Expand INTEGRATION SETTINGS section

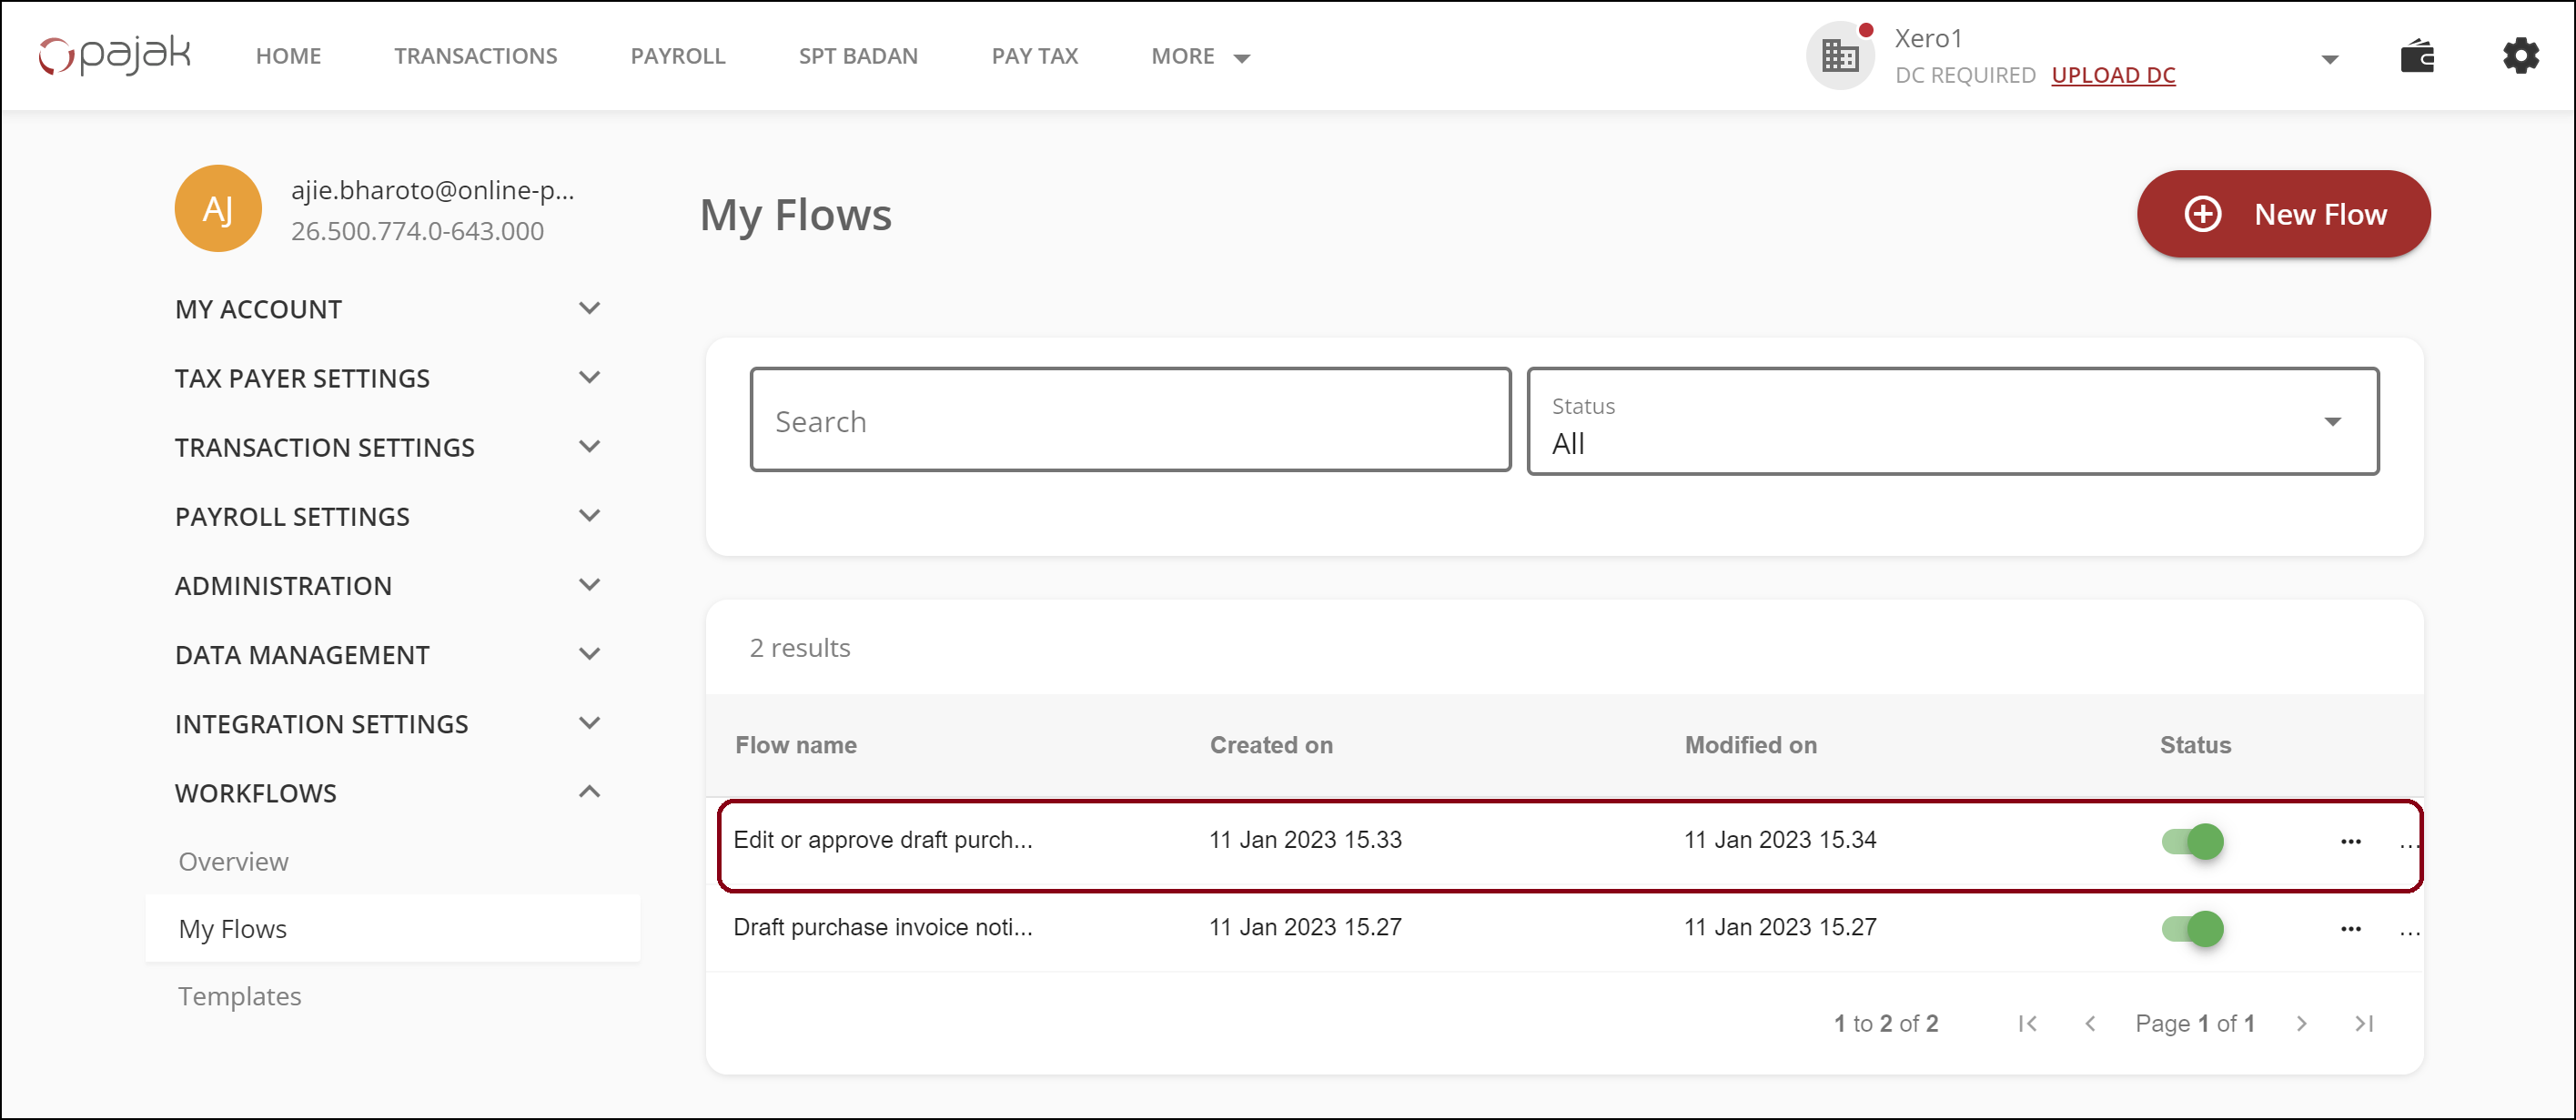[588, 723]
